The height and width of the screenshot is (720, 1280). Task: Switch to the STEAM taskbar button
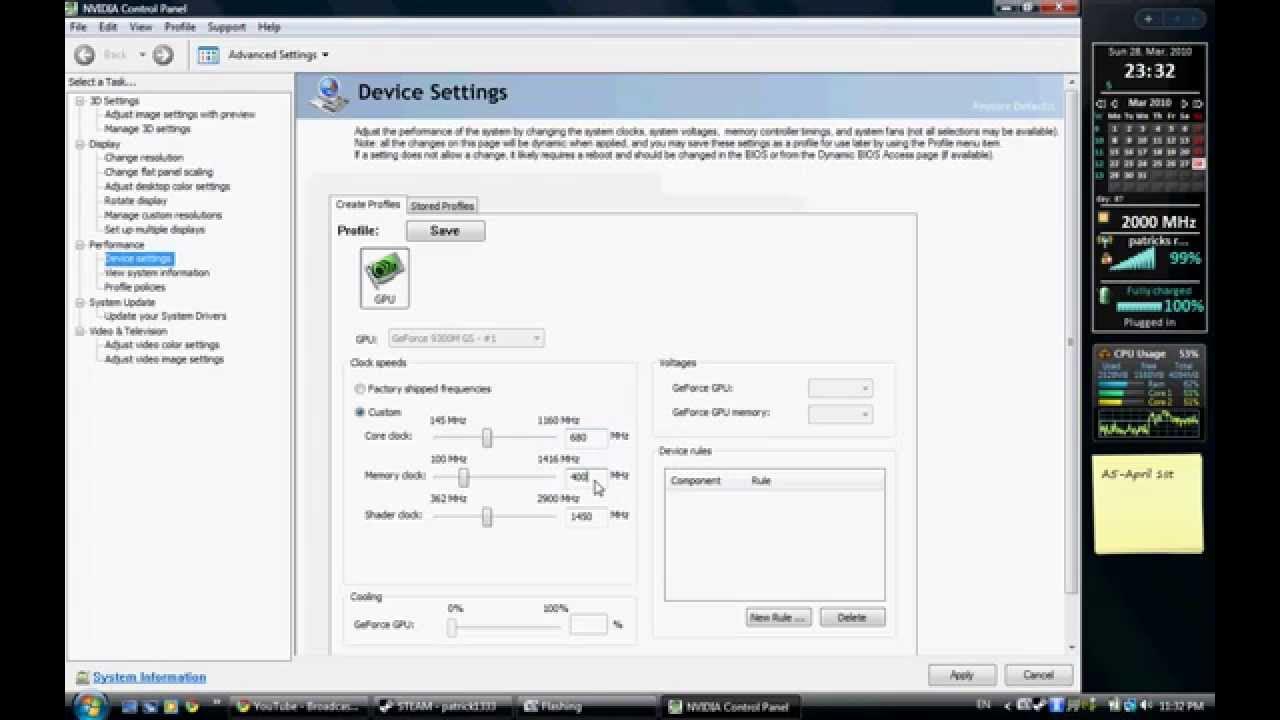[442, 706]
